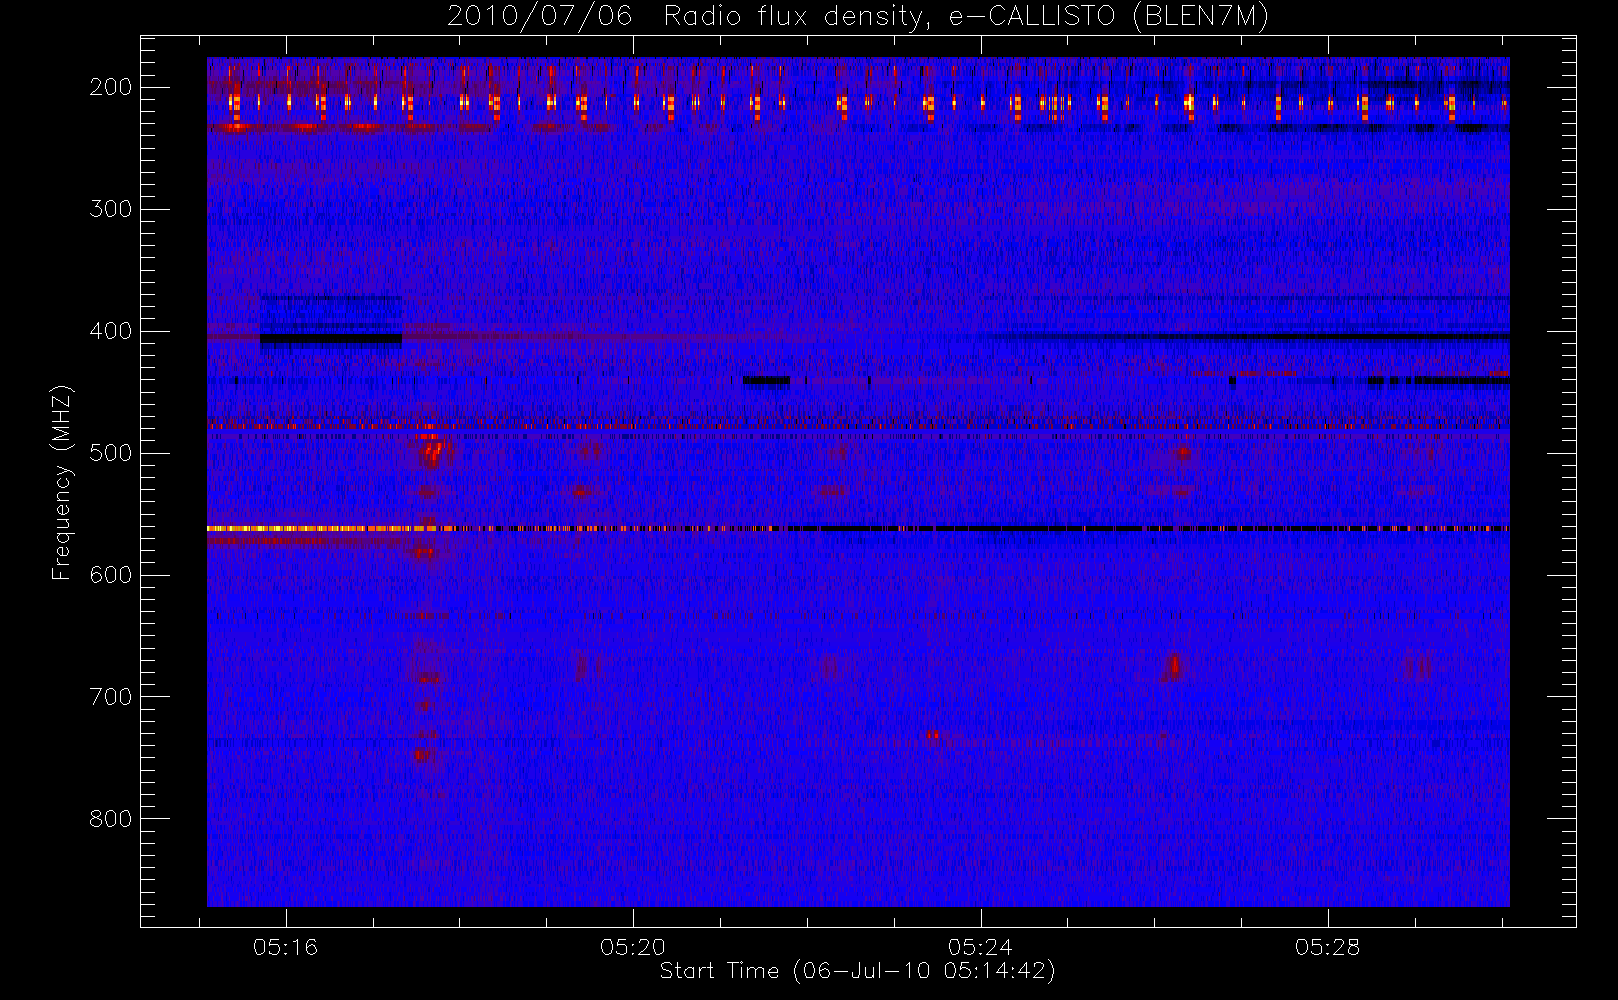Click the 200 frequency tick label
The height and width of the screenshot is (1000, 1618).
pyautogui.click(x=111, y=87)
